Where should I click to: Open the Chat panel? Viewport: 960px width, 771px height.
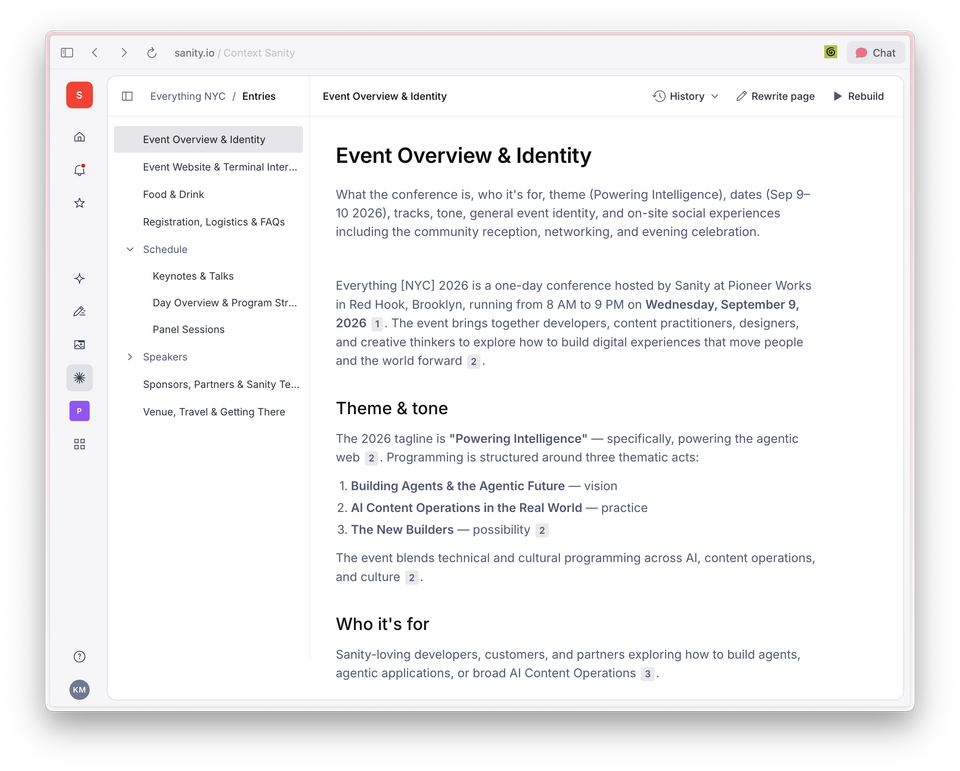click(x=876, y=53)
